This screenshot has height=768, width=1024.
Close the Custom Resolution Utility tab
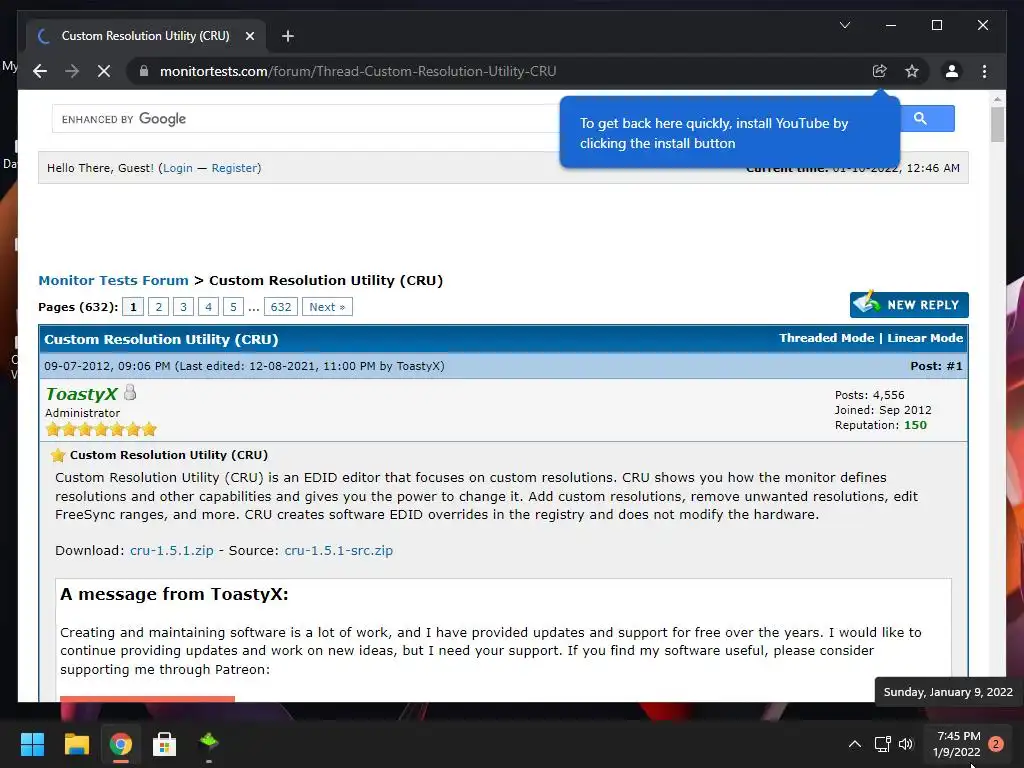tap(249, 36)
